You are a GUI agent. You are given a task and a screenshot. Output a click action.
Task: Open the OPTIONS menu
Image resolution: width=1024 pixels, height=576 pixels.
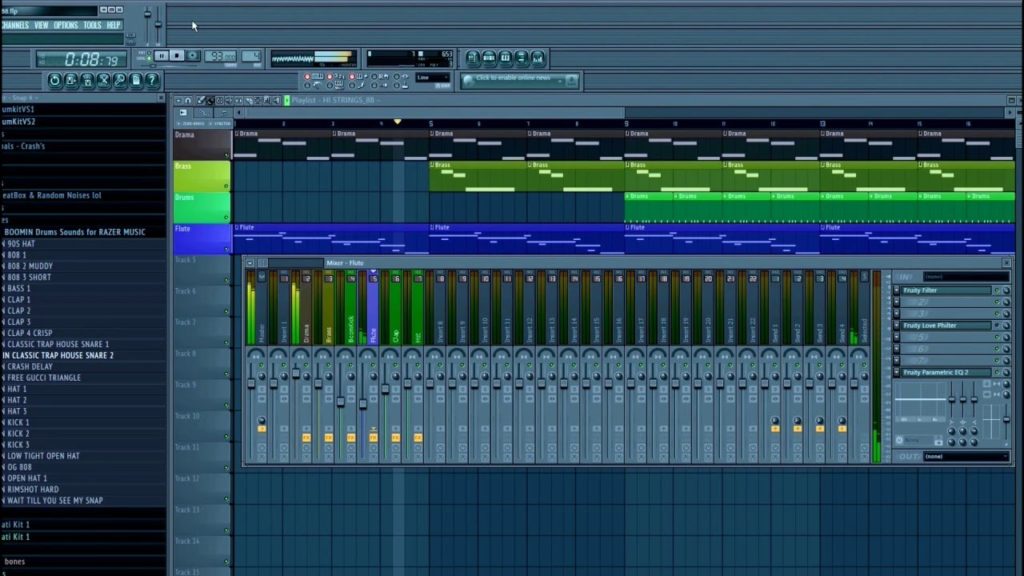[x=65, y=25]
